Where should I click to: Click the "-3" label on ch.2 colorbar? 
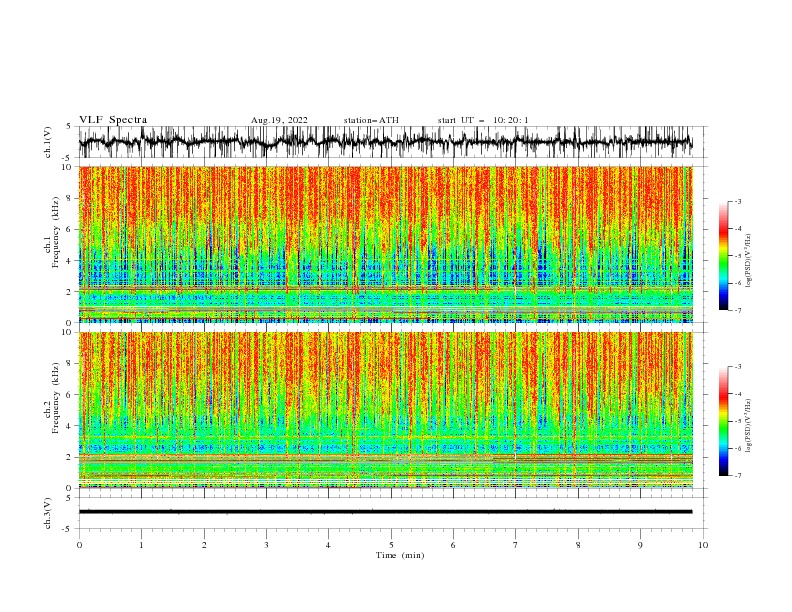click(737, 367)
